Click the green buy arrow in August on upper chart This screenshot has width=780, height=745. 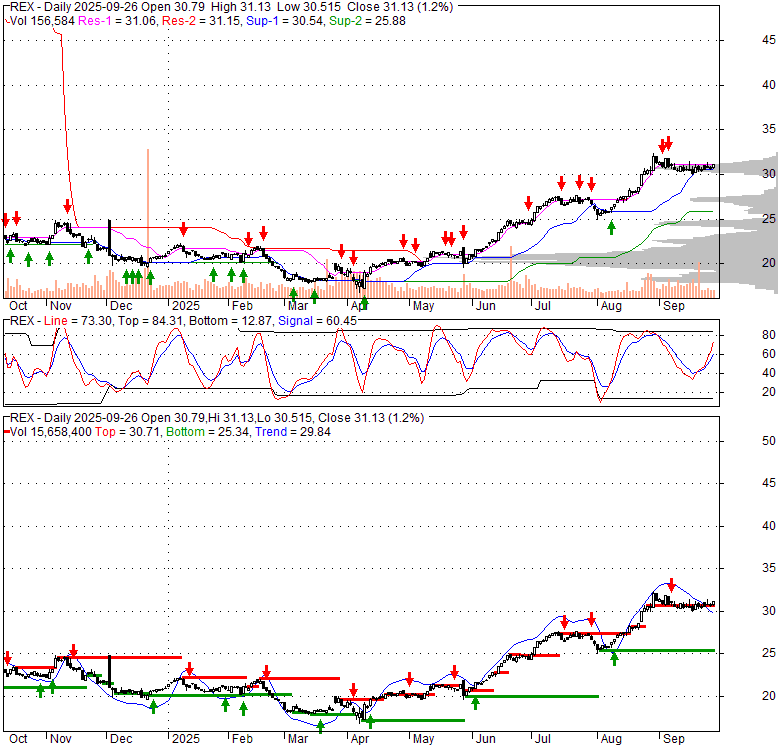(611, 228)
